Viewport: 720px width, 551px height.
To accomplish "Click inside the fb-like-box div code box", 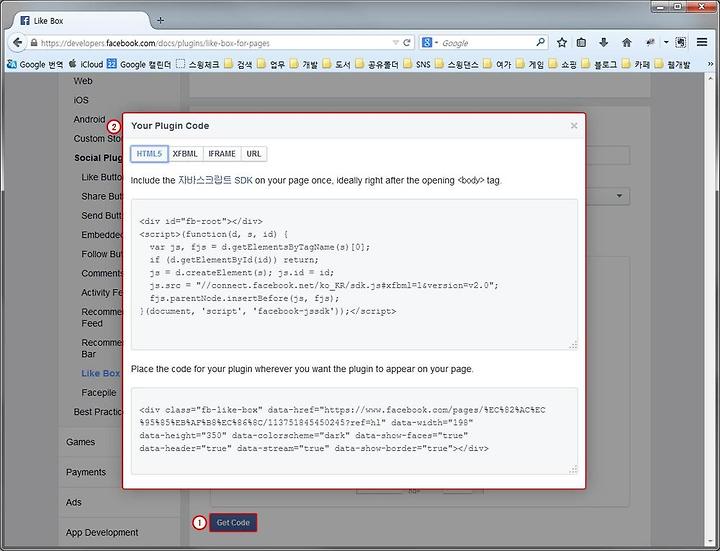I will 354,431.
